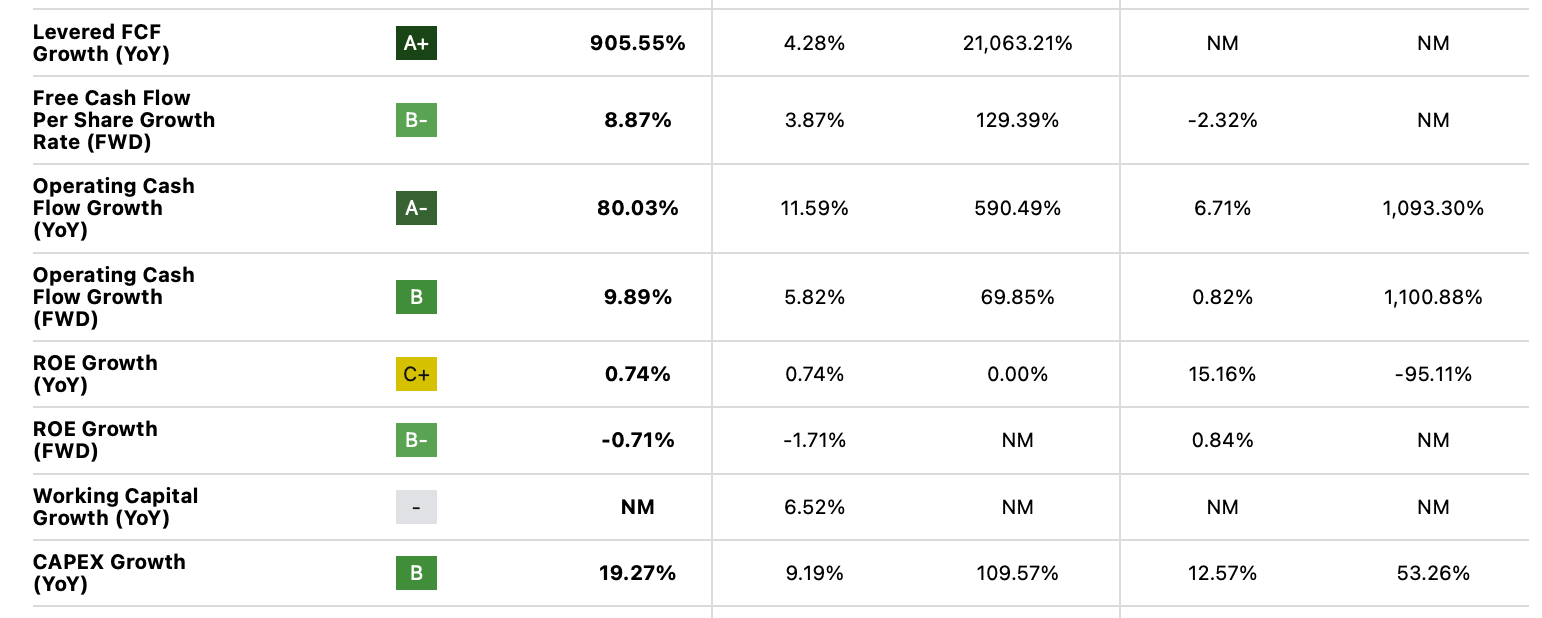Click the B grade badge for CAPEX Growth
1542x618 pixels.
point(416,573)
